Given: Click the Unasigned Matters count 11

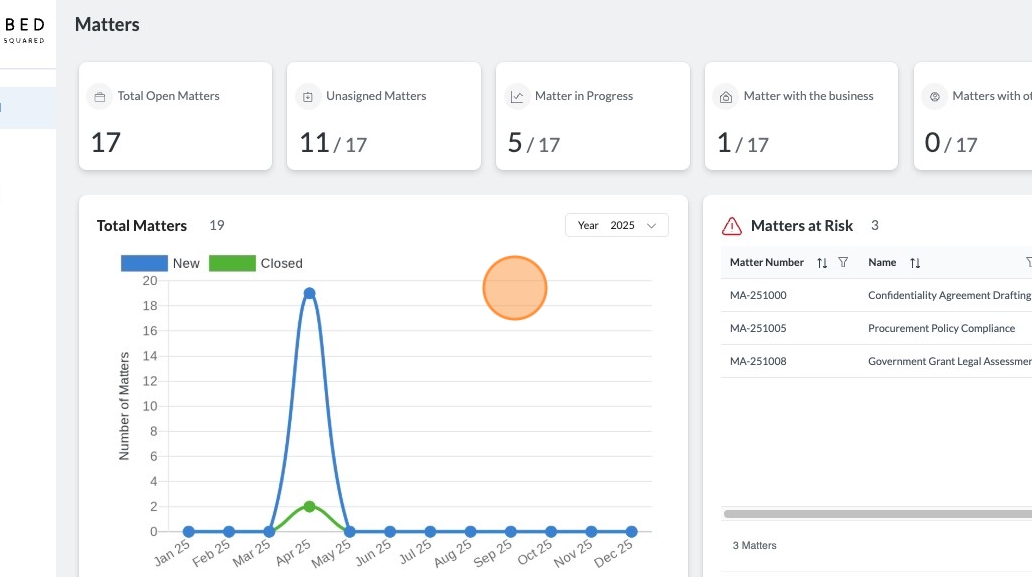Looking at the screenshot, I should click(314, 143).
